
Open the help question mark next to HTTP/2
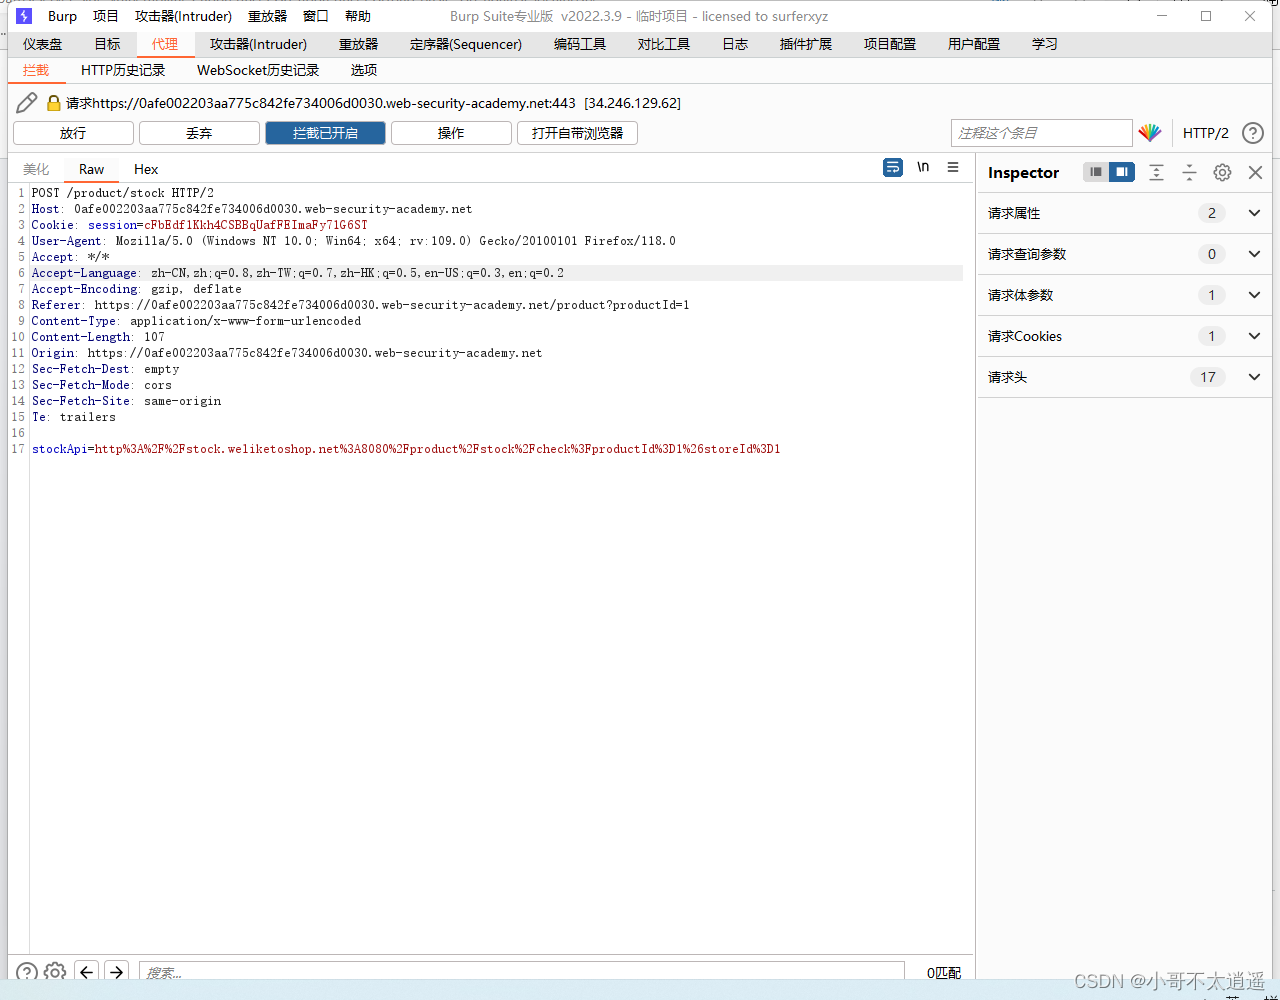pyautogui.click(x=1253, y=133)
